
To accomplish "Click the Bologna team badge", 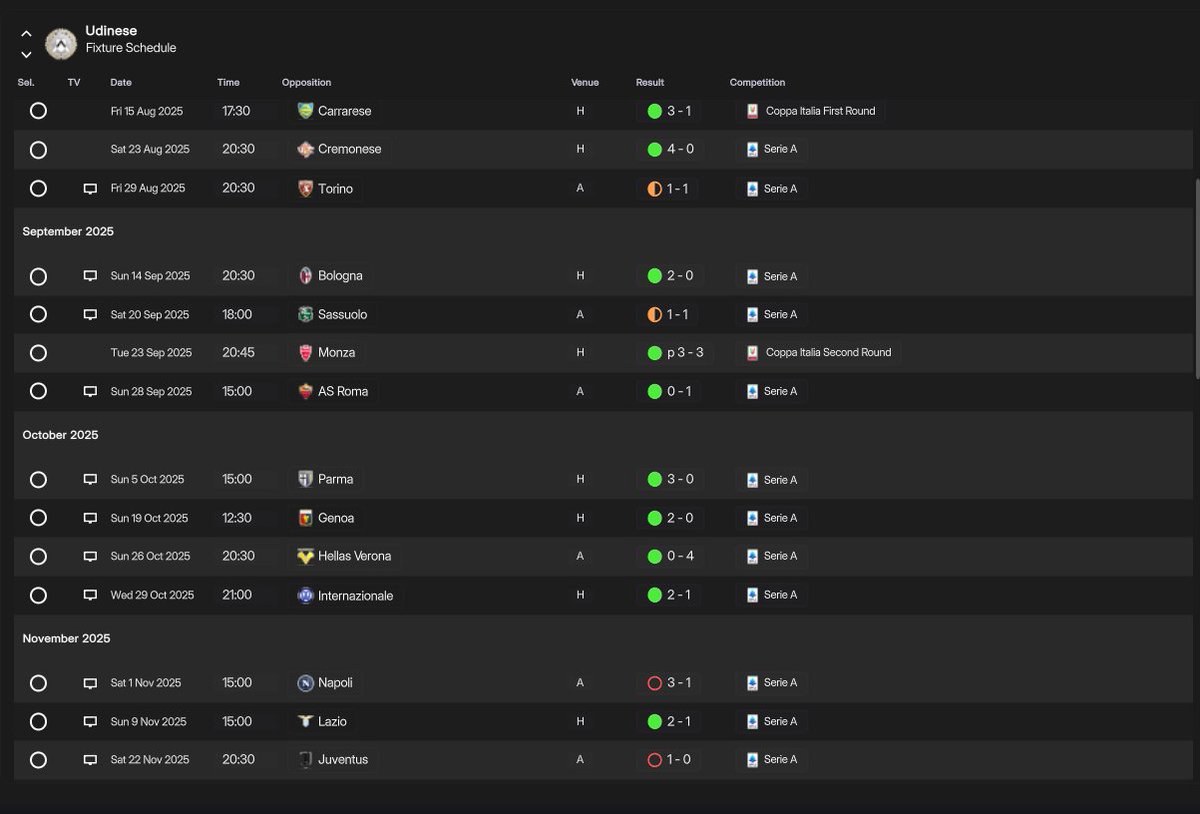I will click(x=306, y=276).
